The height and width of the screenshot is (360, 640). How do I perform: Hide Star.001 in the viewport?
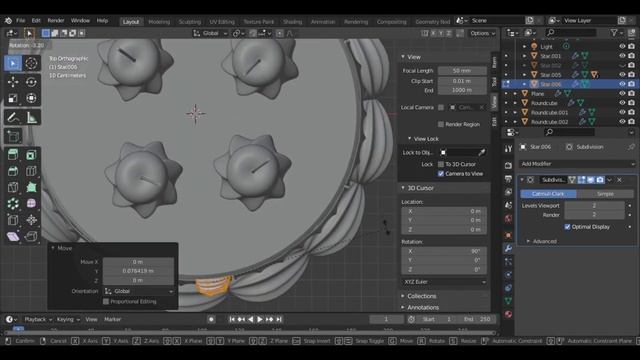click(x=622, y=56)
